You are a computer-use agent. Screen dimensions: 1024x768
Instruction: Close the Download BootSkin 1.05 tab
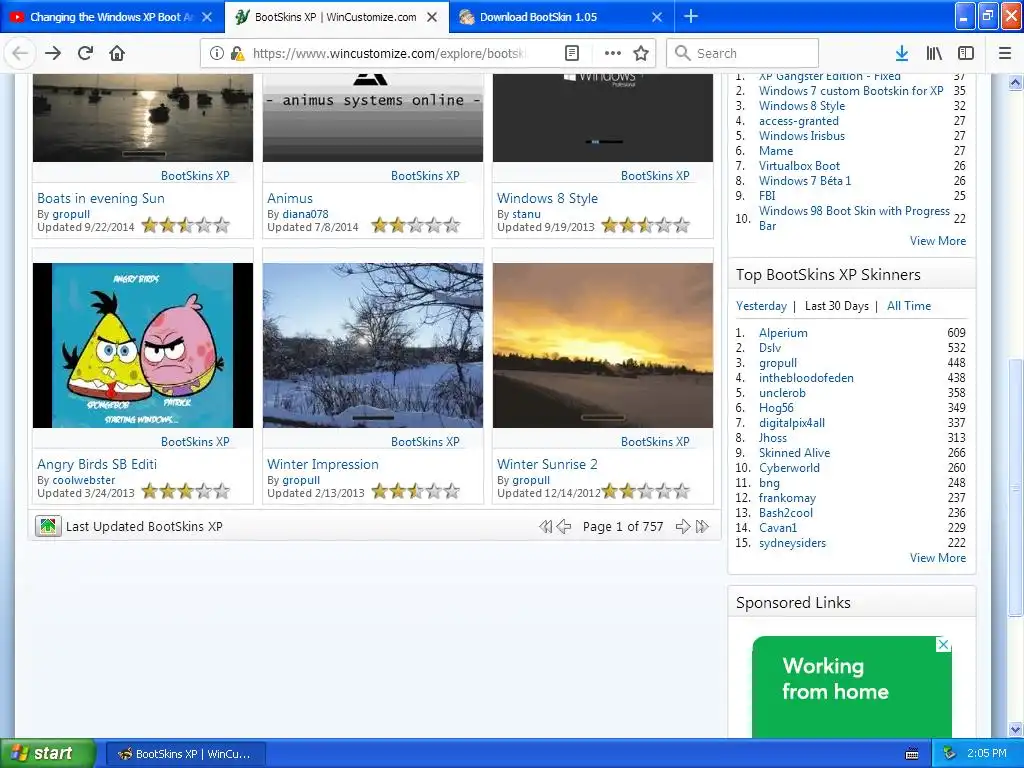tap(657, 17)
